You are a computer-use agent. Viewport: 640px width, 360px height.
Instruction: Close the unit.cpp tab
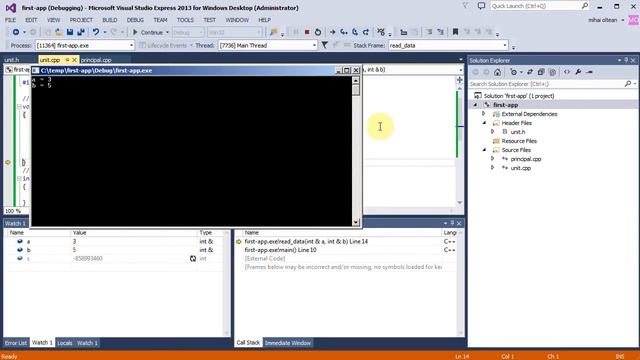[74, 60]
